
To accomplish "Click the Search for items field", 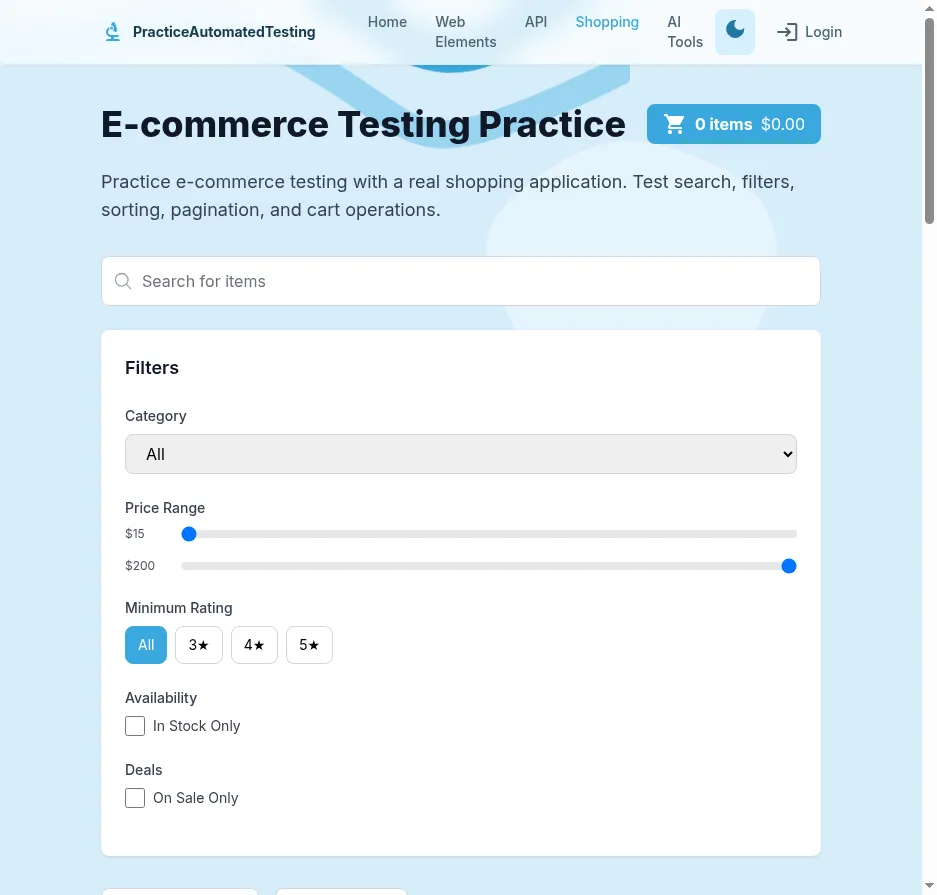I will coord(460,281).
